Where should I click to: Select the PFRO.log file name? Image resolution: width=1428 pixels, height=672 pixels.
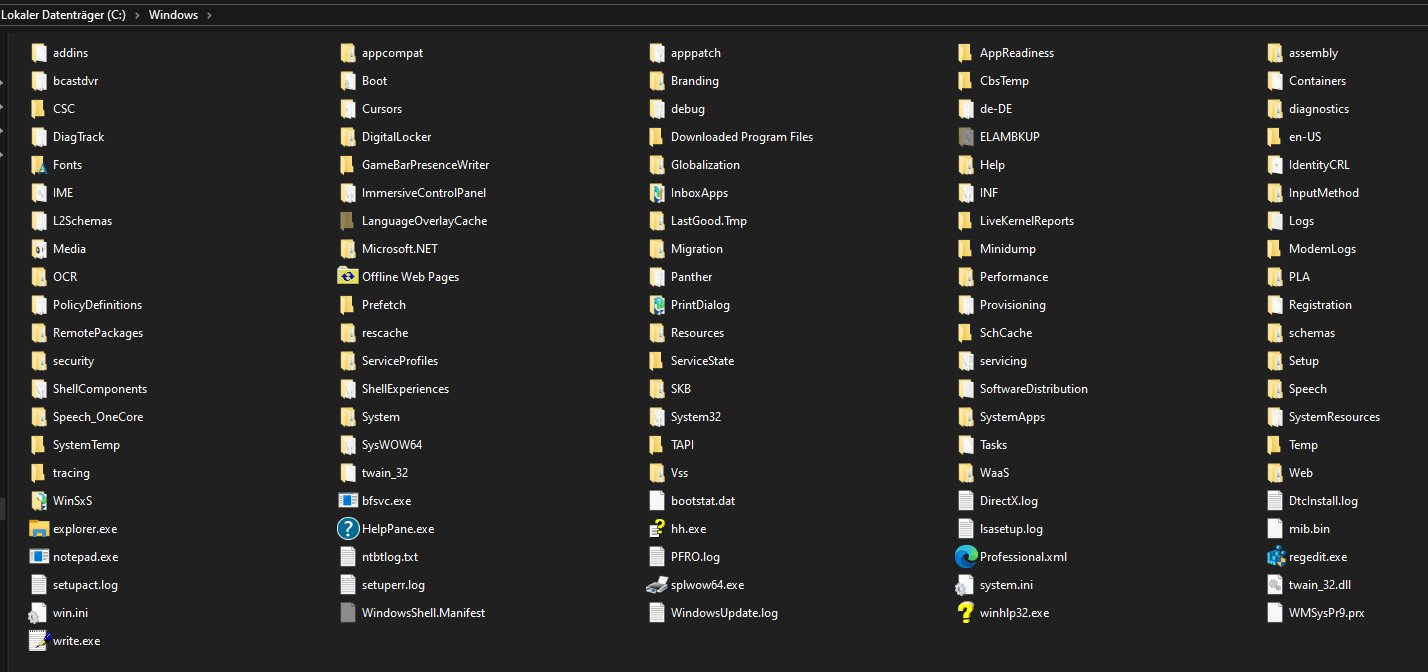[695, 557]
